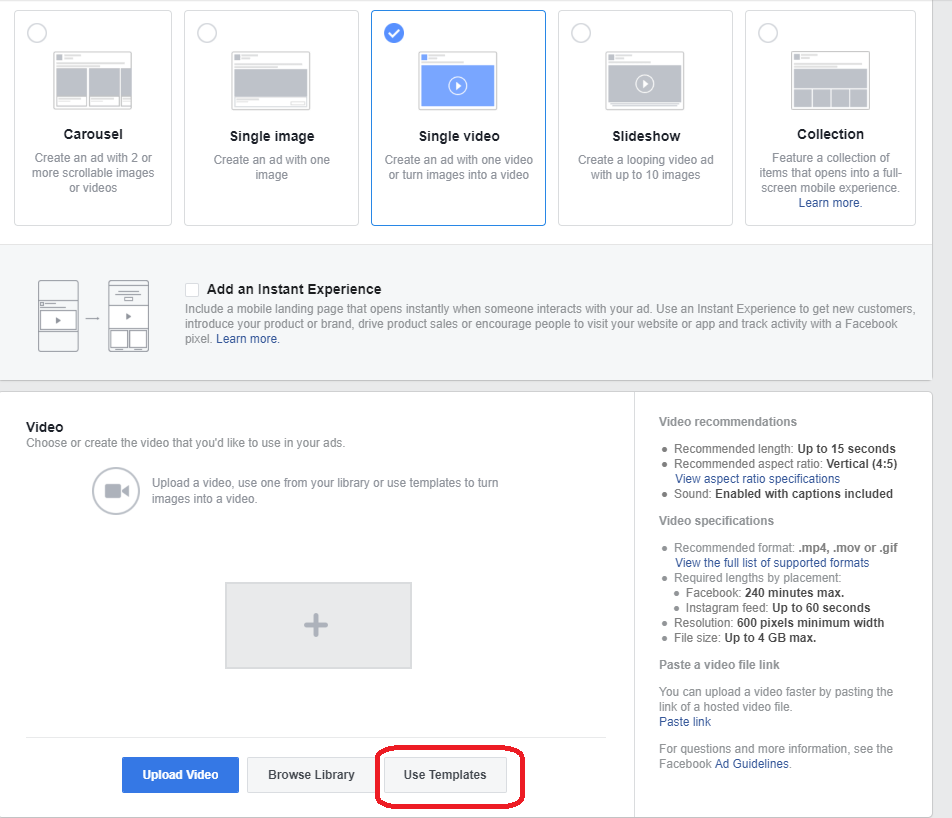Image resolution: width=952 pixels, height=818 pixels.
Task: Select the Carousel radio button
Action: (37, 34)
